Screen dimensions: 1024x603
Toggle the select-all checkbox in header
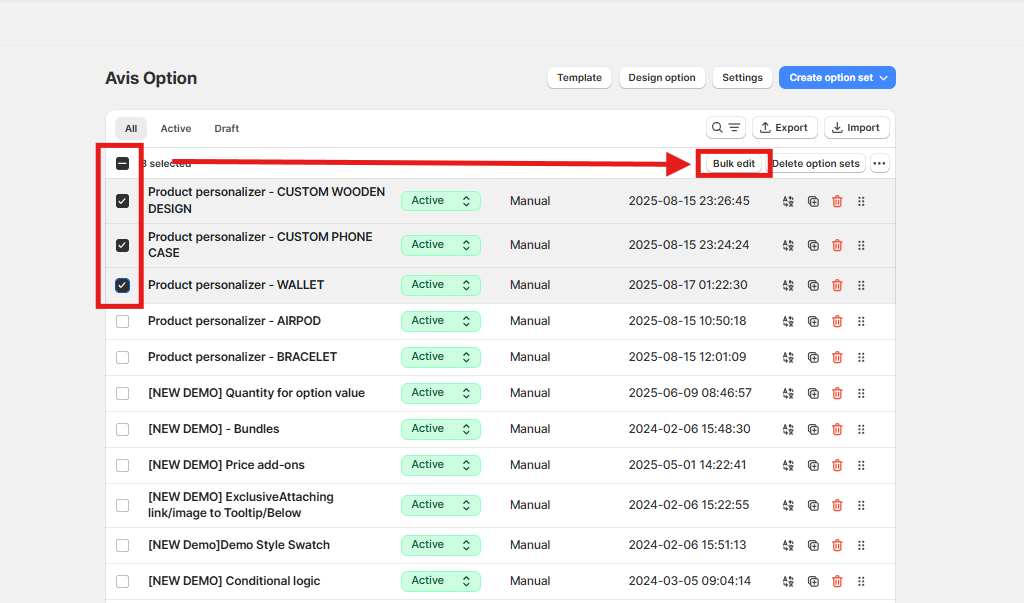[122, 164]
